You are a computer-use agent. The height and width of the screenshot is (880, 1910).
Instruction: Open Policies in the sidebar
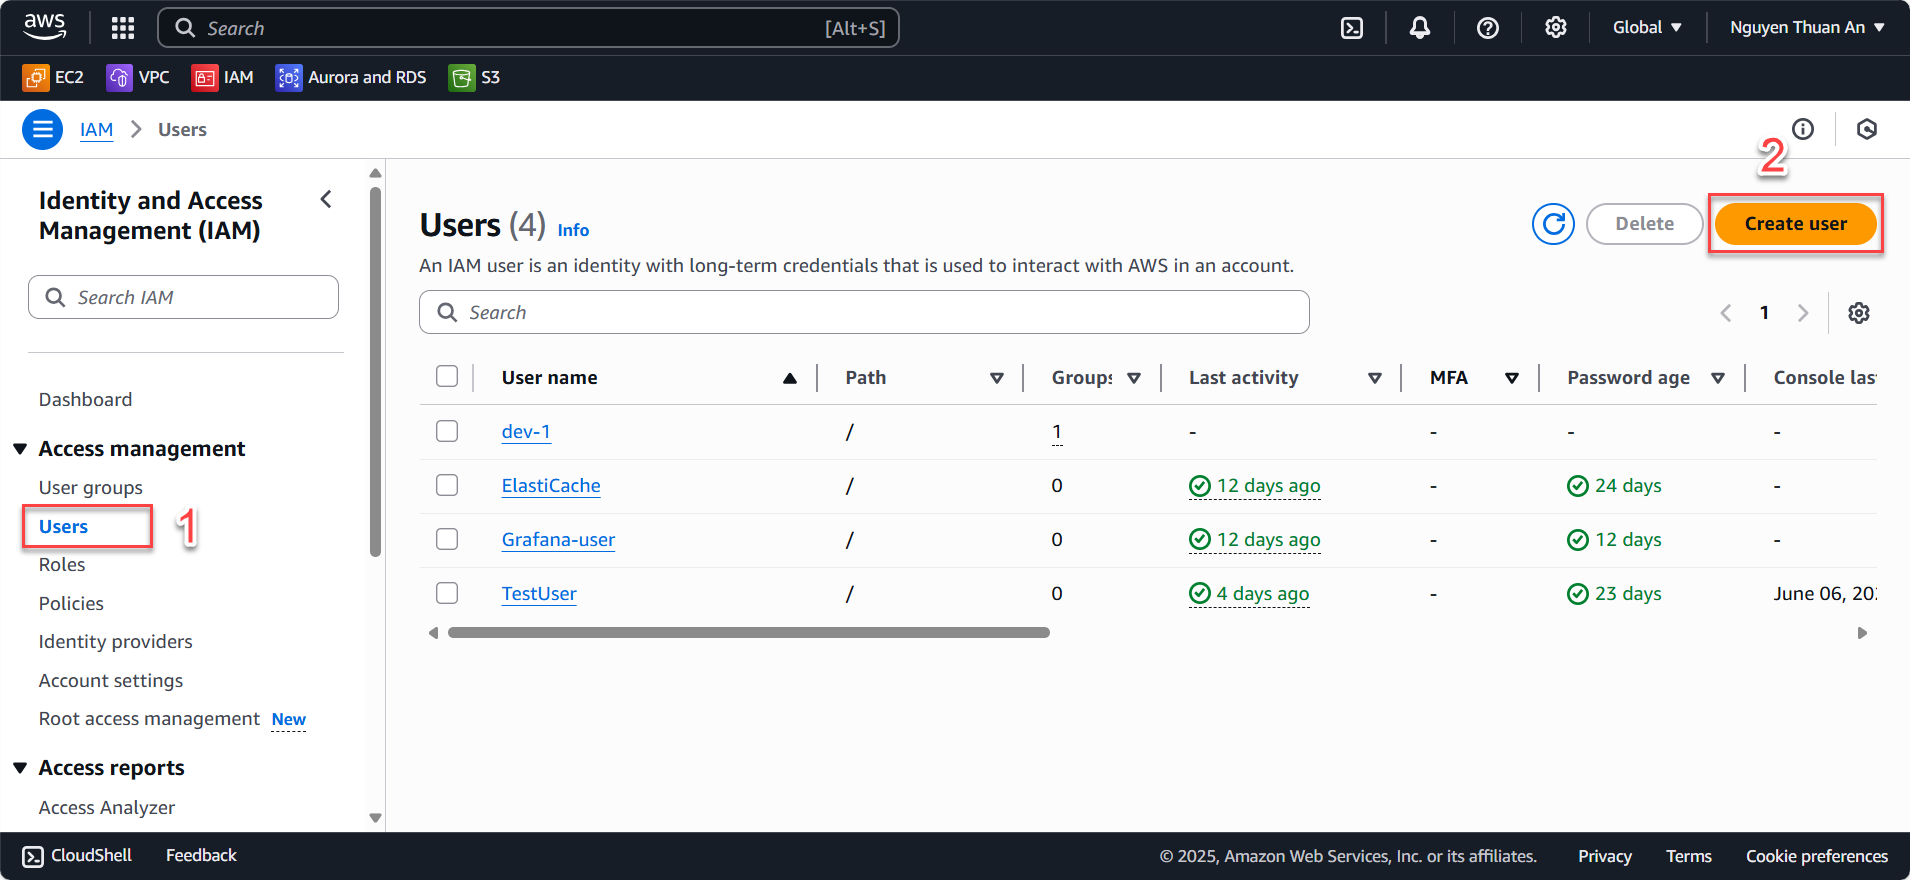(x=71, y=604)
